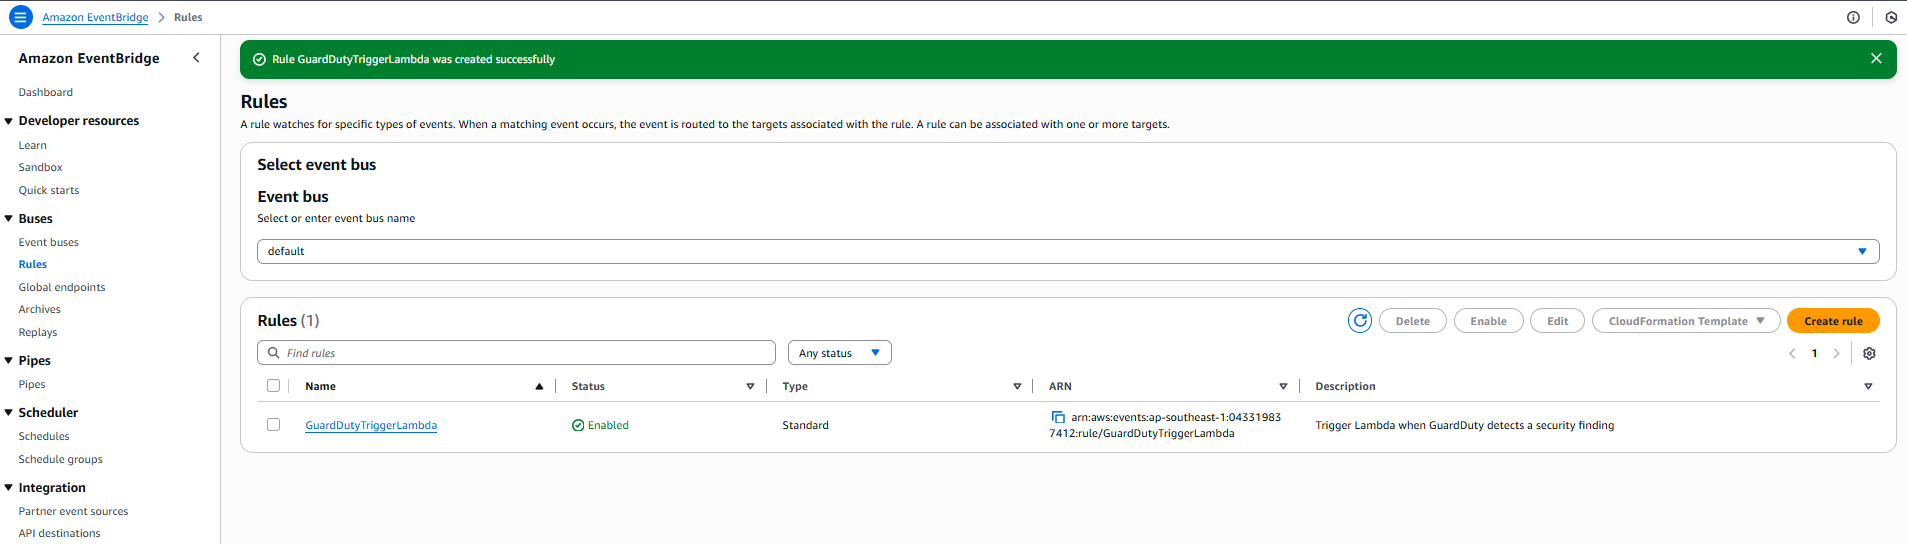Open the ARN column sort arrow
The width and height of the screenshot is (1907, 544).
[1283, 386]
